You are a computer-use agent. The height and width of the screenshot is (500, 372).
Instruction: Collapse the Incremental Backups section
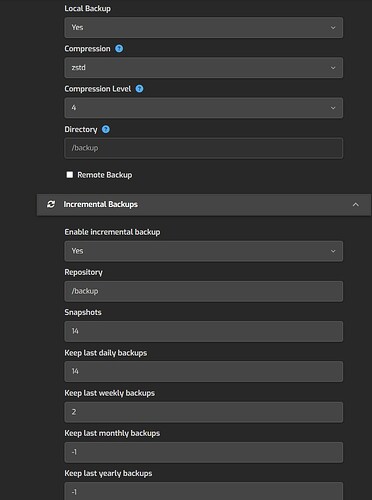[356, 204]
